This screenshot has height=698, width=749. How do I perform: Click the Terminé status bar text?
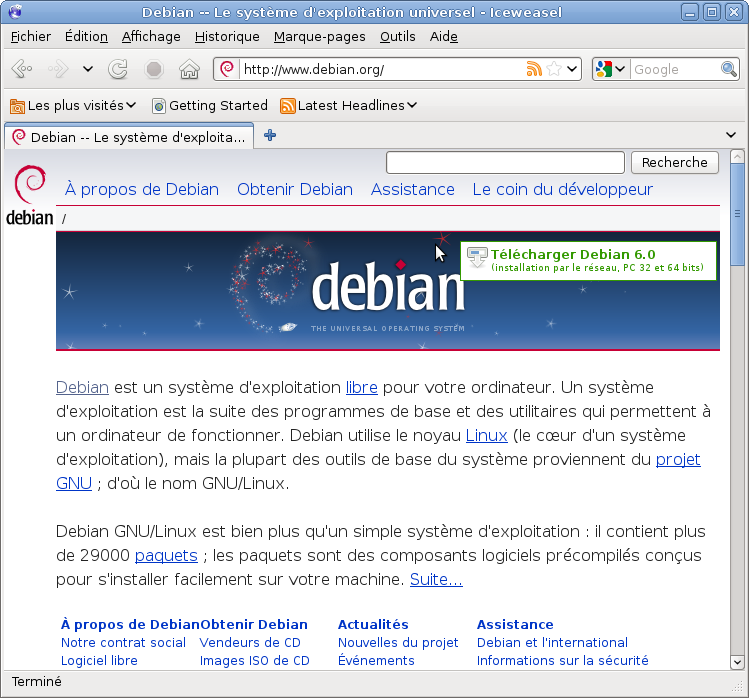click(37, 682)
